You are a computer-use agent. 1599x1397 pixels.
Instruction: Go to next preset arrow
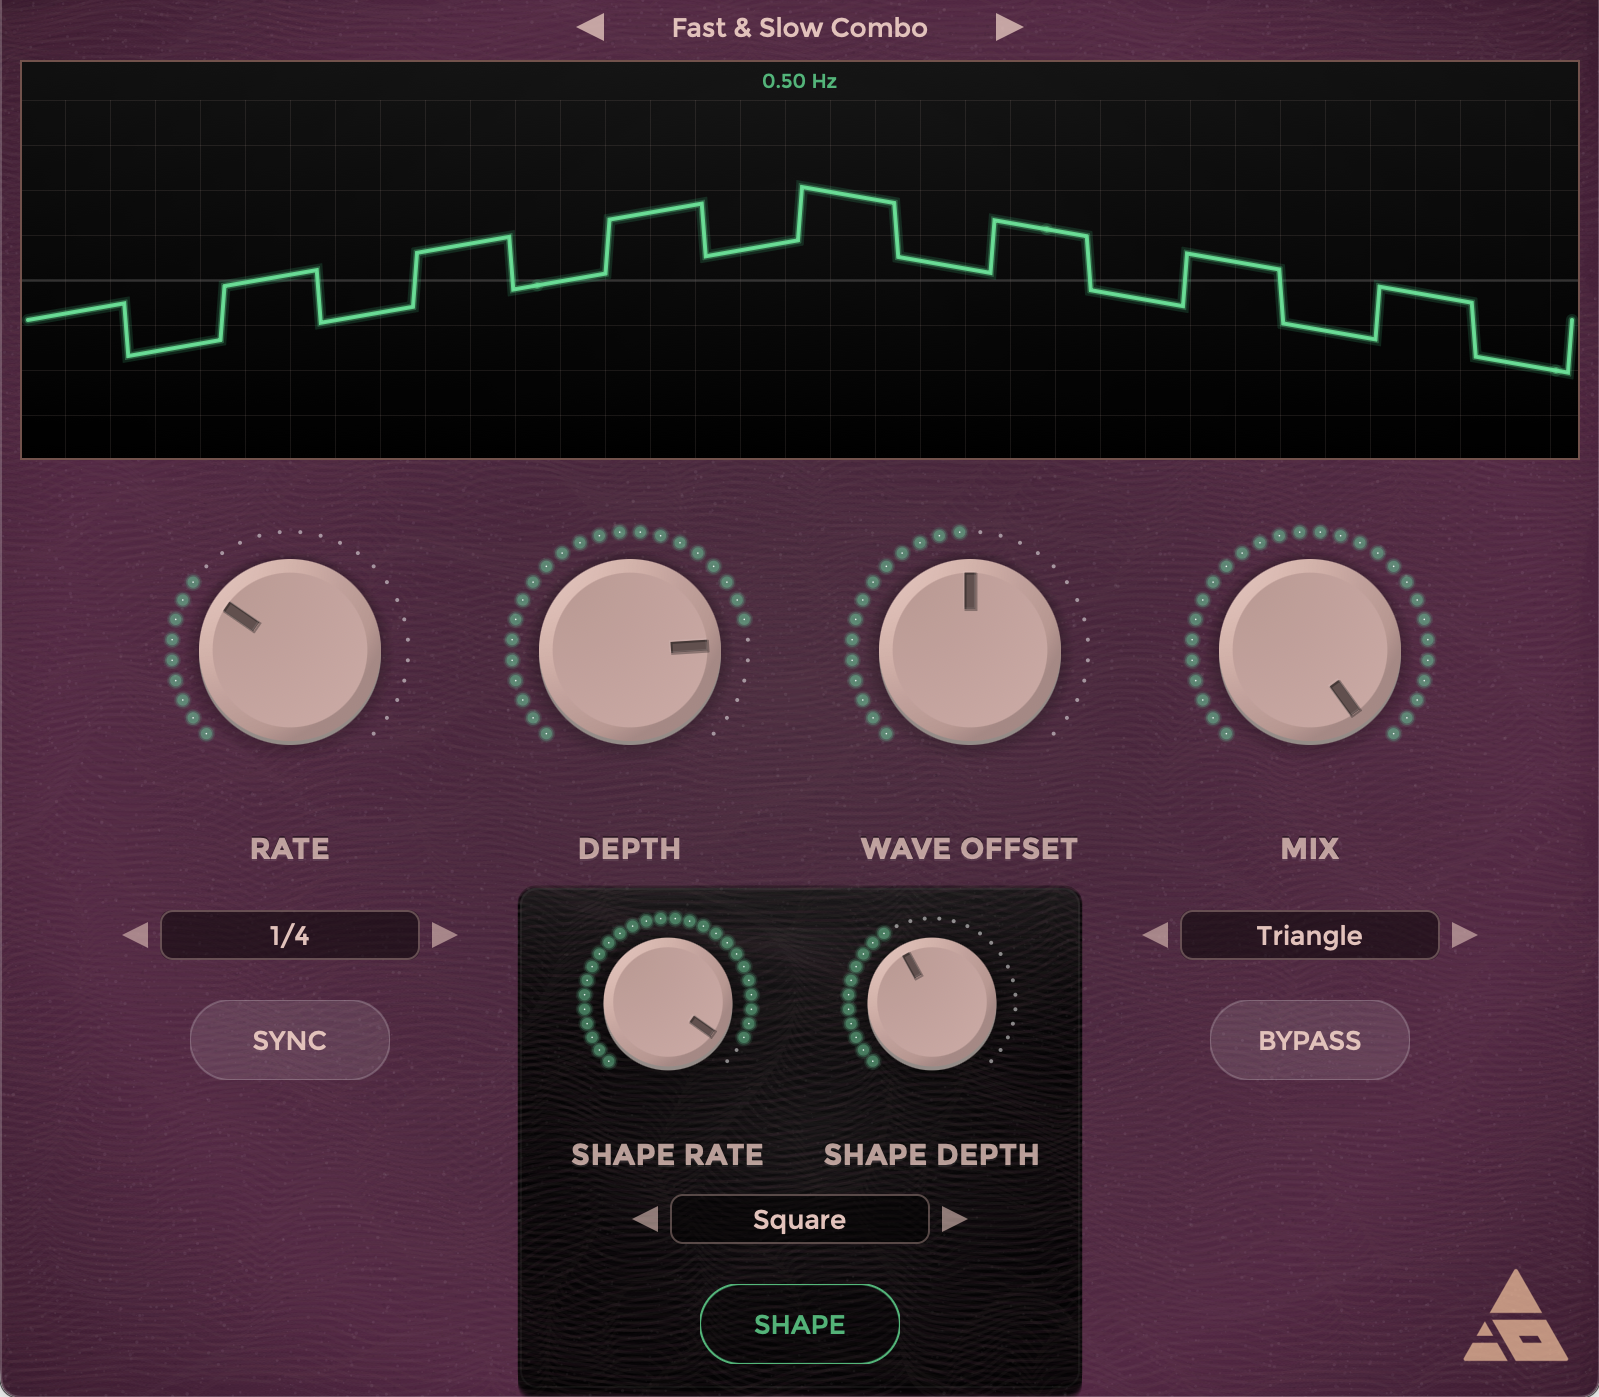pos(1009,27)
